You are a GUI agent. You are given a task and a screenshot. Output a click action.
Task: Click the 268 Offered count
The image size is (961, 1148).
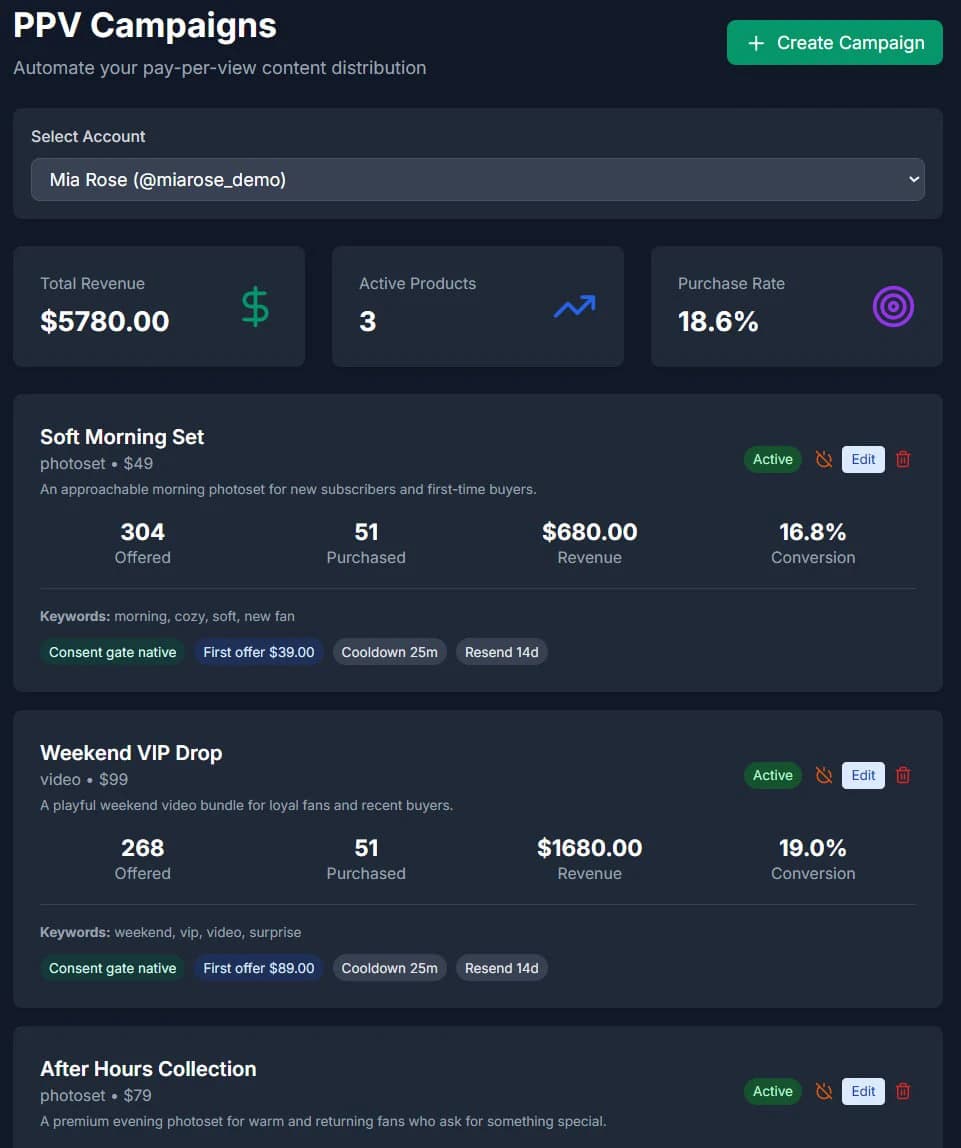coord(143,849)
